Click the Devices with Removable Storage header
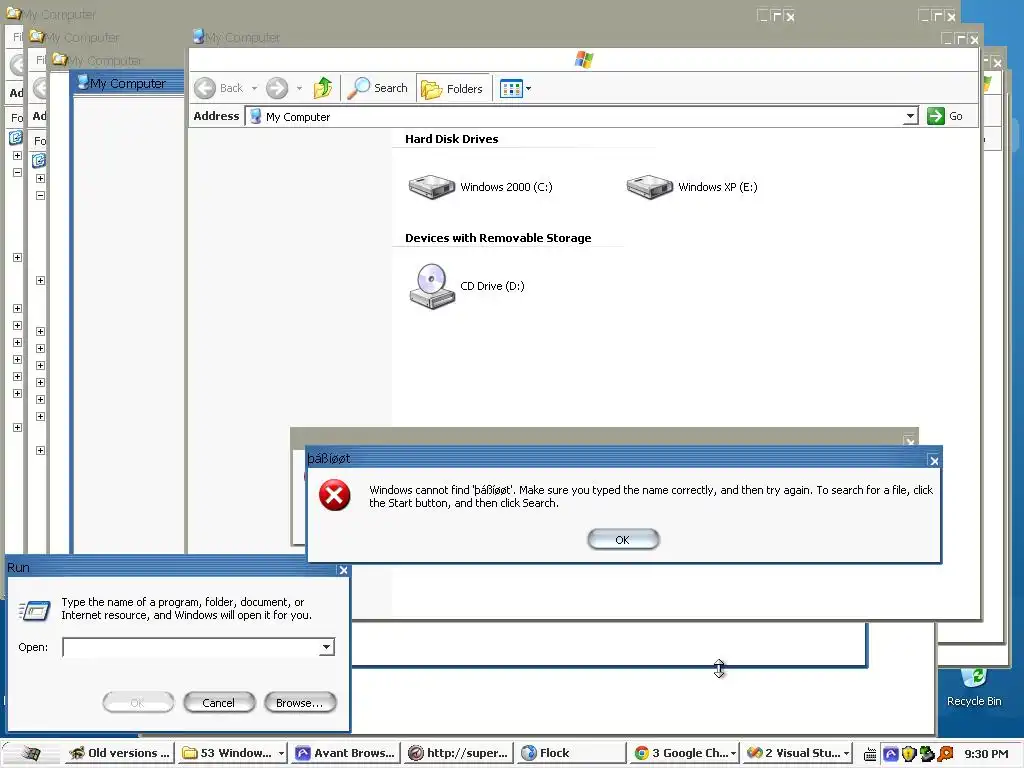1024x768 pixels. [498, 238]
